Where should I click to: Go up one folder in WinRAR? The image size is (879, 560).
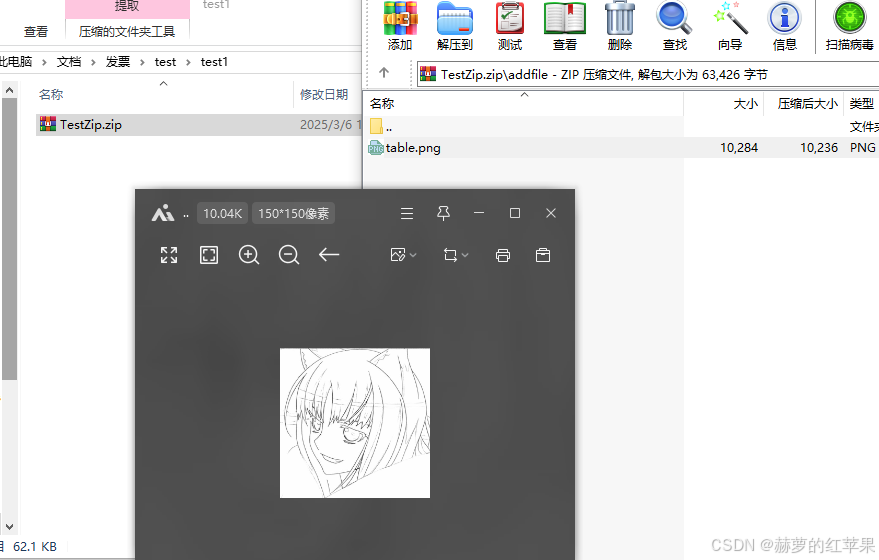[384, 72]
